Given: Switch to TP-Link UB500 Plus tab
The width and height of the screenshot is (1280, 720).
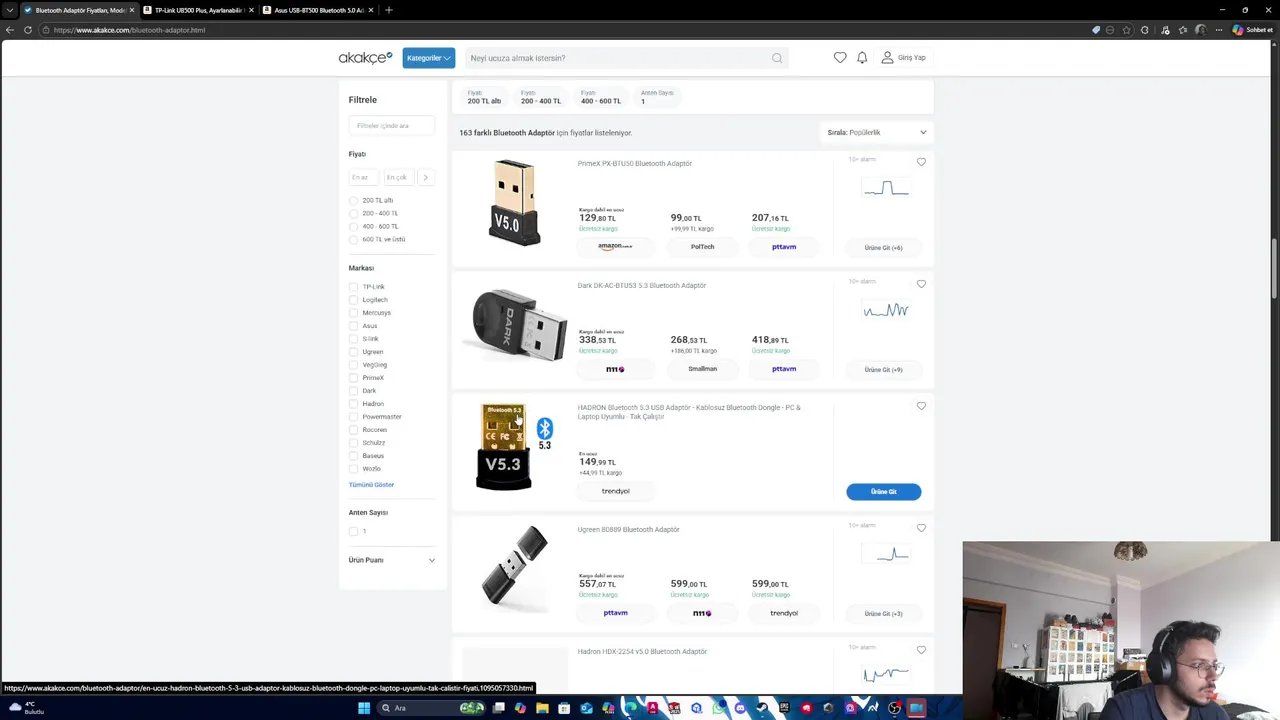Looking at the screenshot, I should pyautogui.click(x=198, y=10).
